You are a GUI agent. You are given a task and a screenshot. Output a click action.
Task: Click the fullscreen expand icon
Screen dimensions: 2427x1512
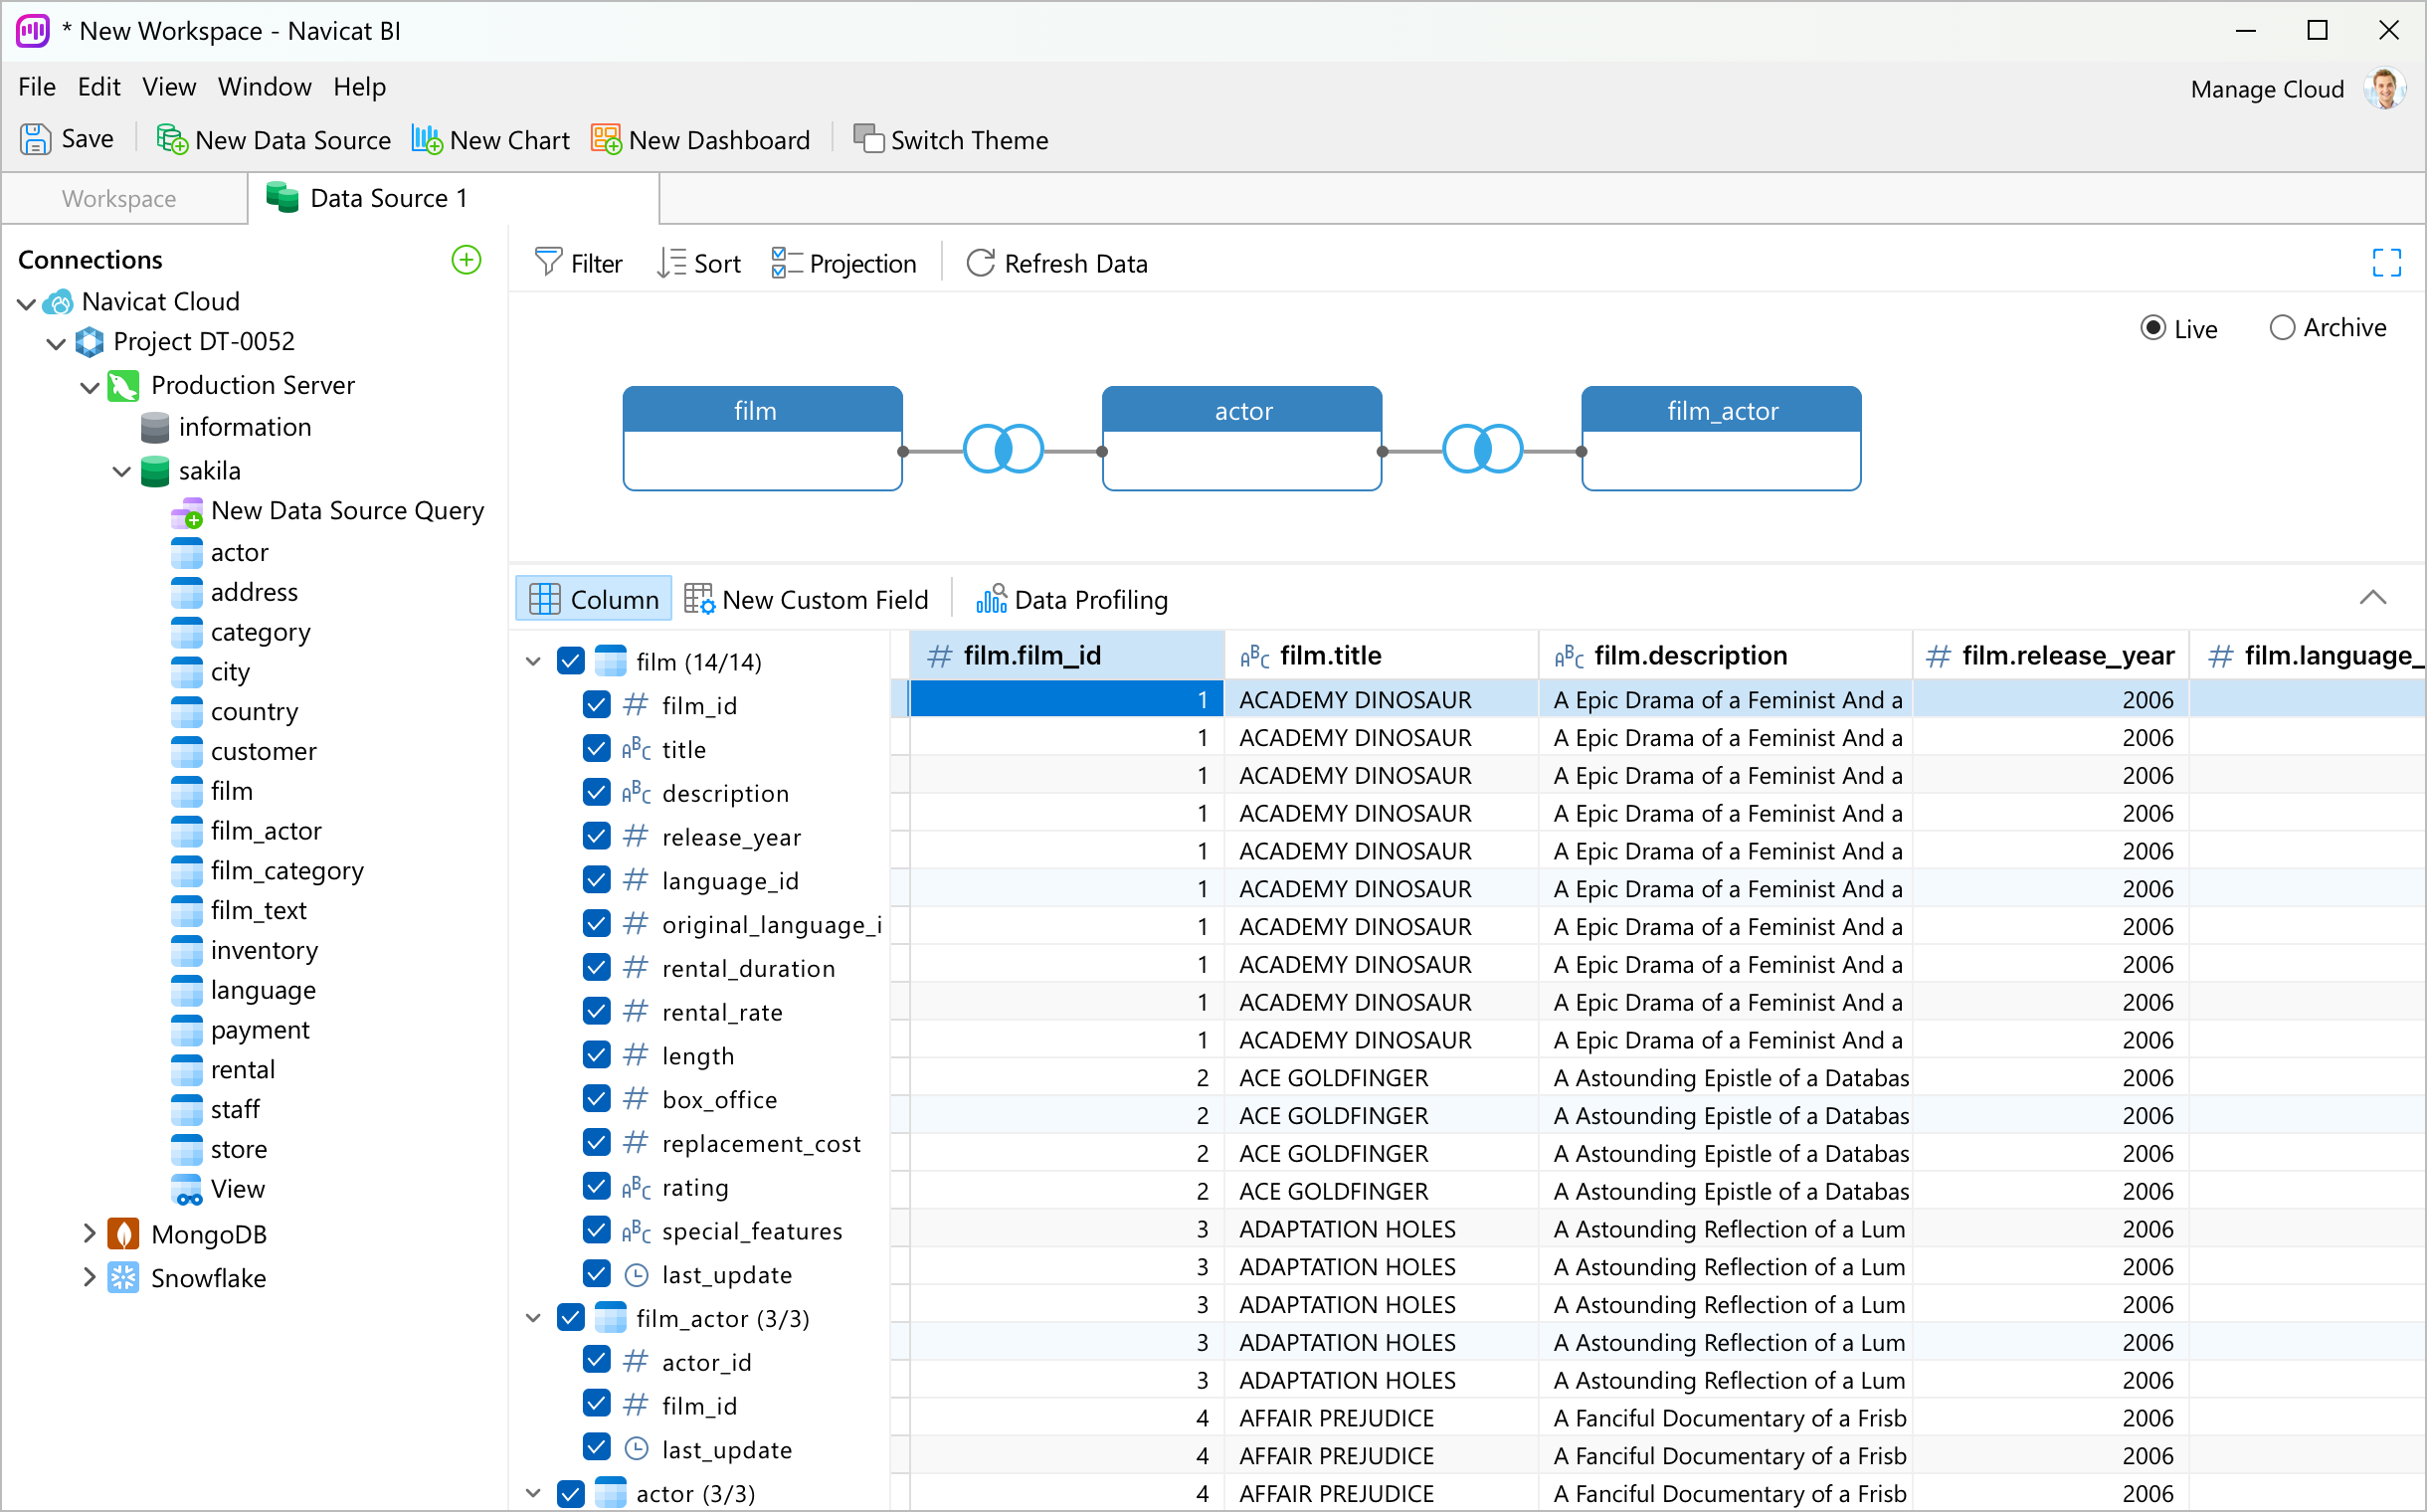2386,263
